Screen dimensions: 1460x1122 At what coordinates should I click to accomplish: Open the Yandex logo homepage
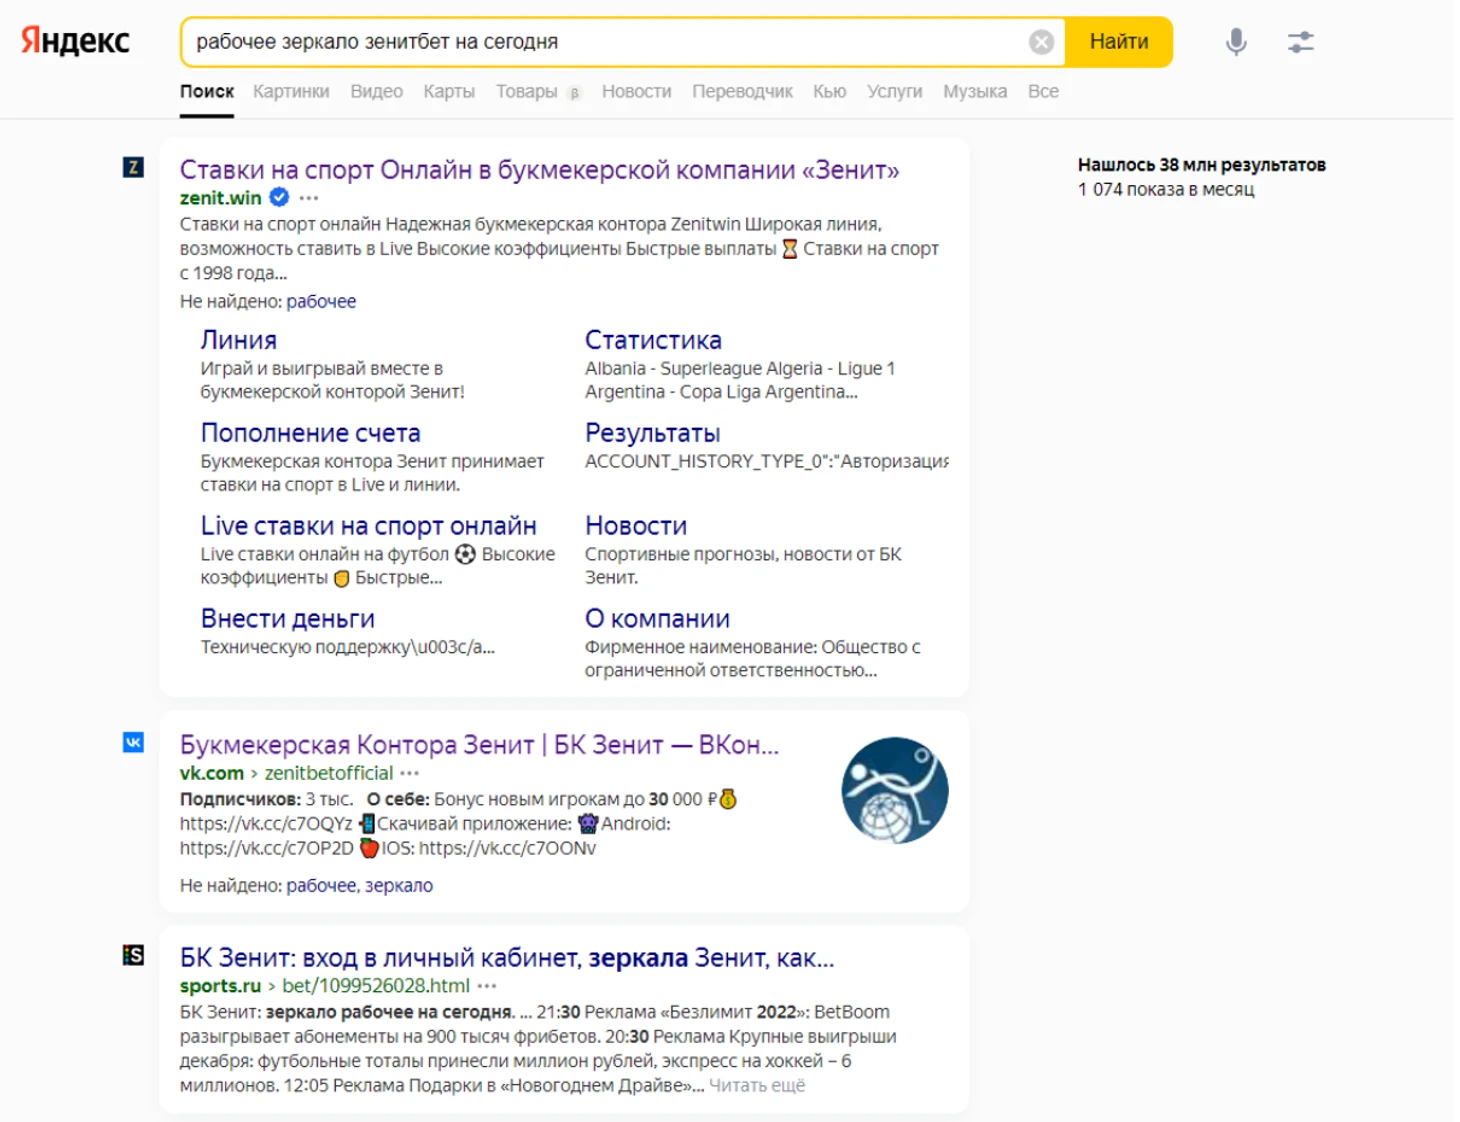pos(75,41)
